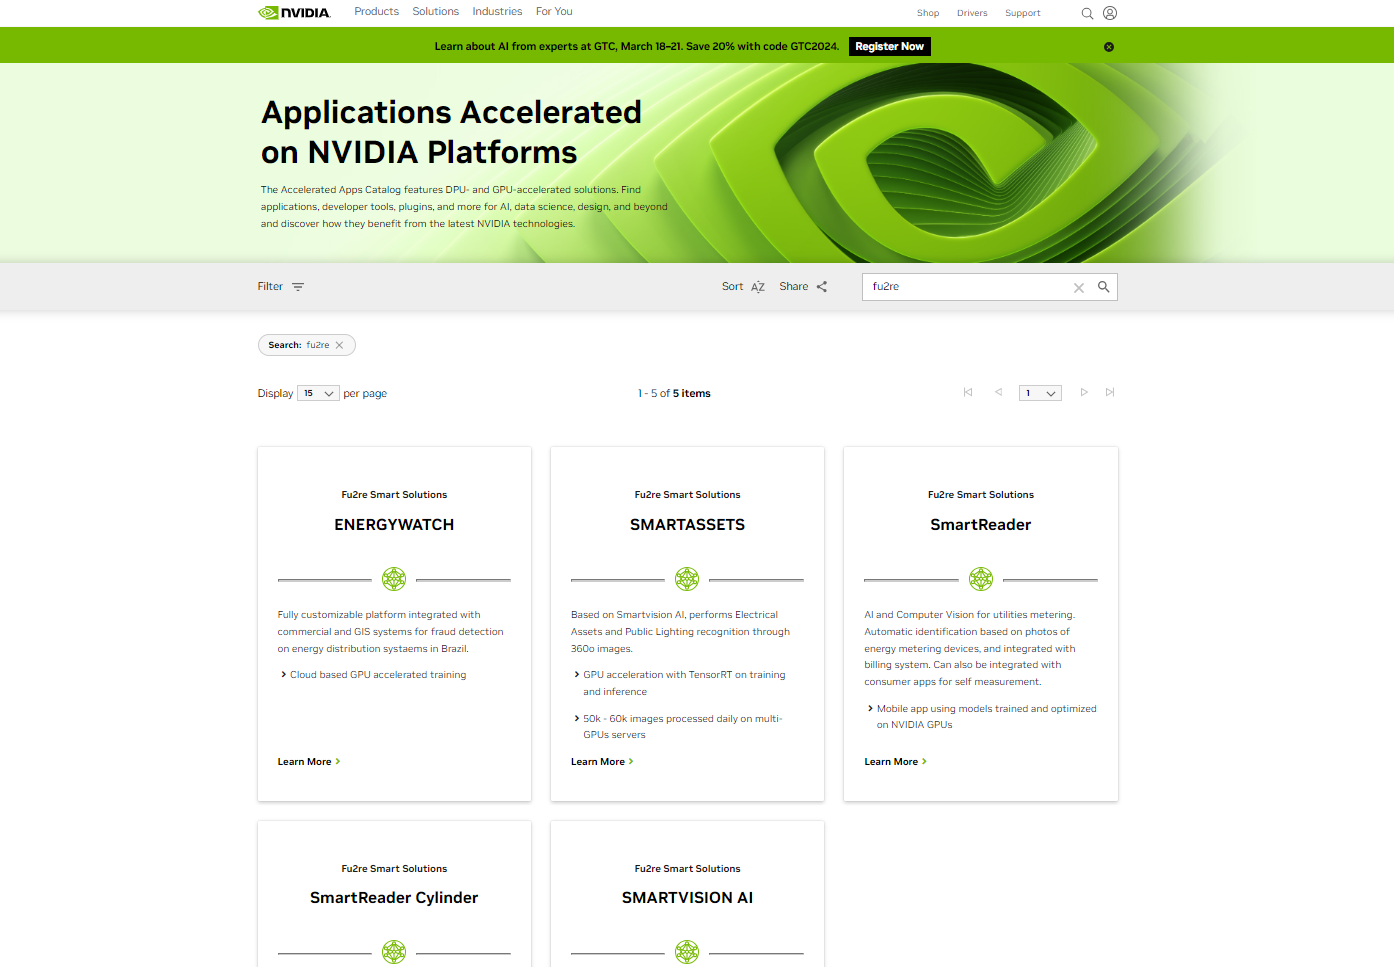The height and width of the screenshot is (967, 1394).
Task: Click Learn More on the SmartReader card
Action: [896, 762]
